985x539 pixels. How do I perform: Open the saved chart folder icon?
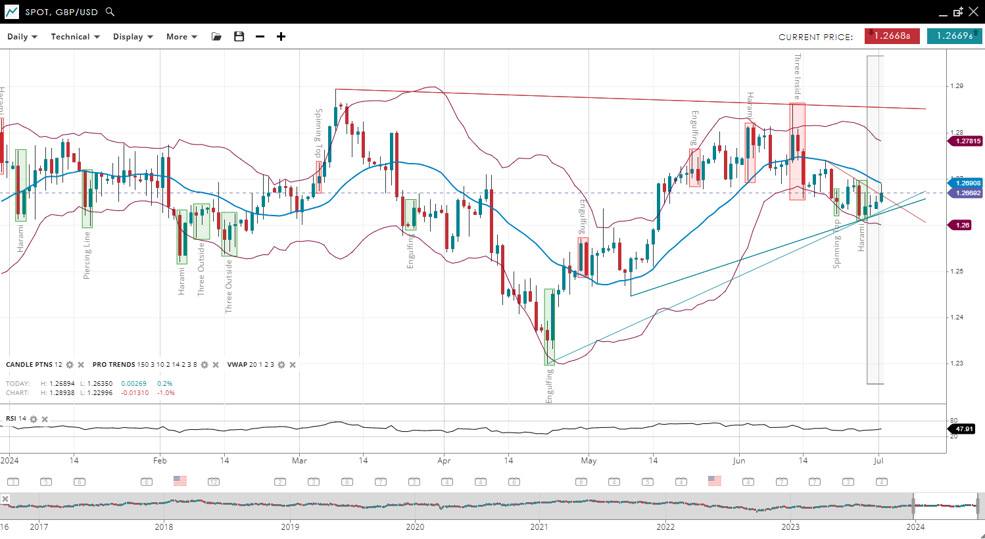coord(216,37)
